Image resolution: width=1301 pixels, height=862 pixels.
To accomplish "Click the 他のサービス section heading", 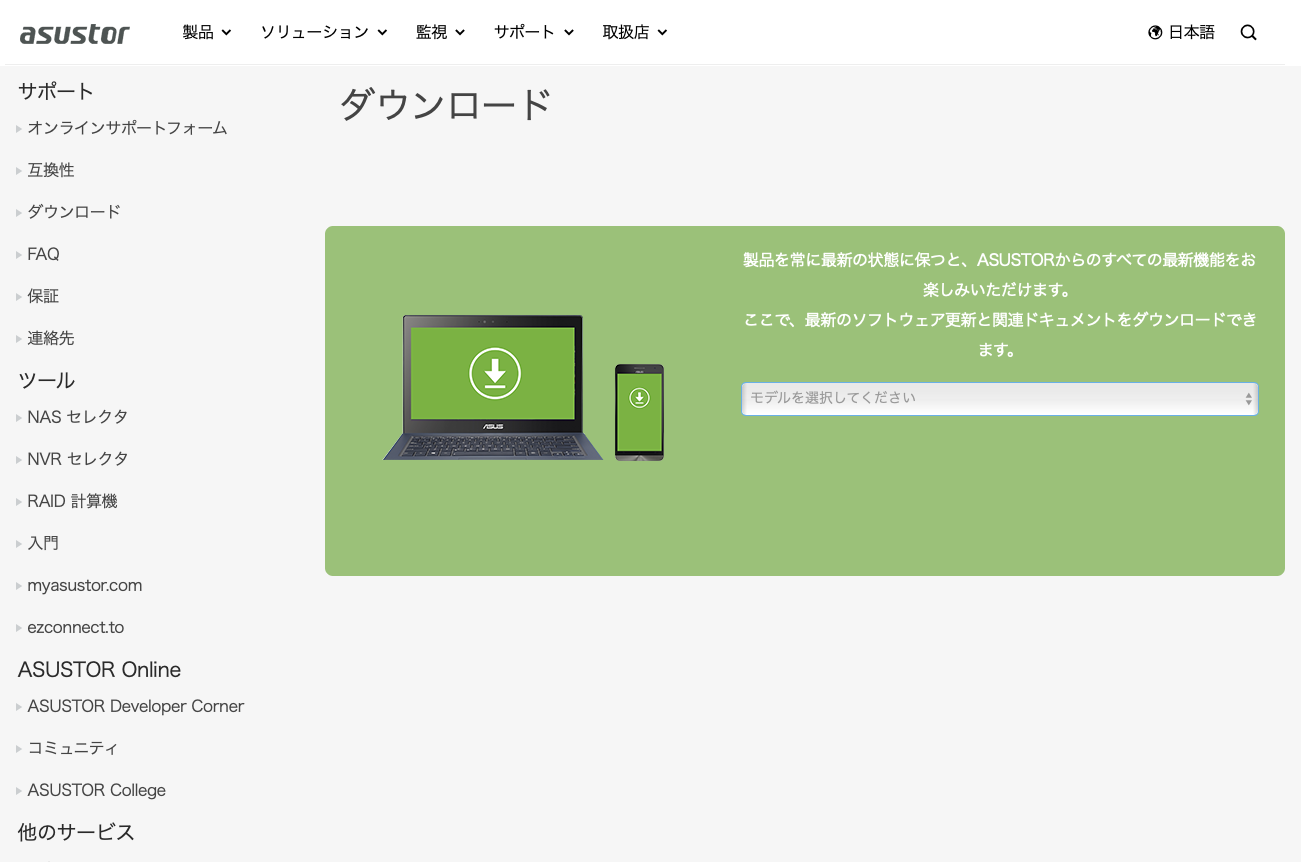I will pyautogui.click(x=76, y=832).
